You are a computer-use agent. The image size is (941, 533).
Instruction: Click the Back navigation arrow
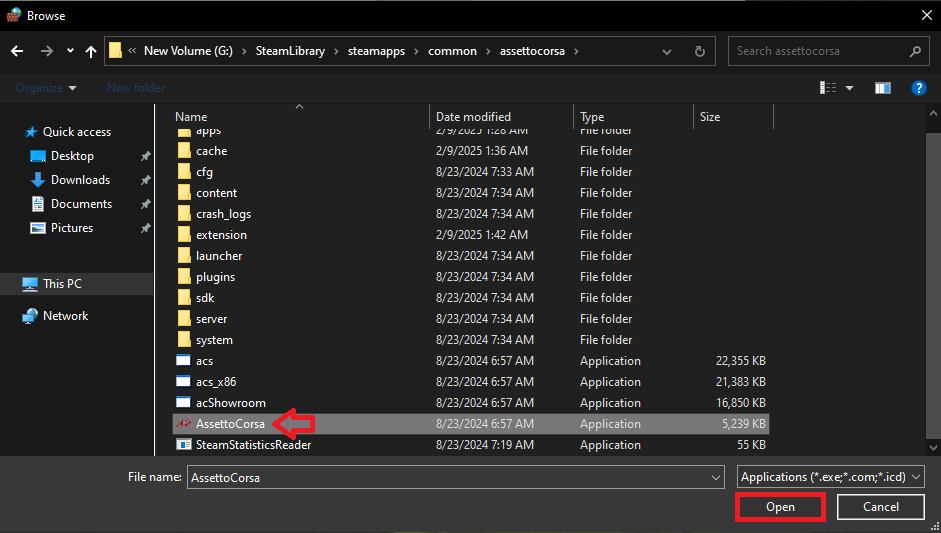coord(17,51)
